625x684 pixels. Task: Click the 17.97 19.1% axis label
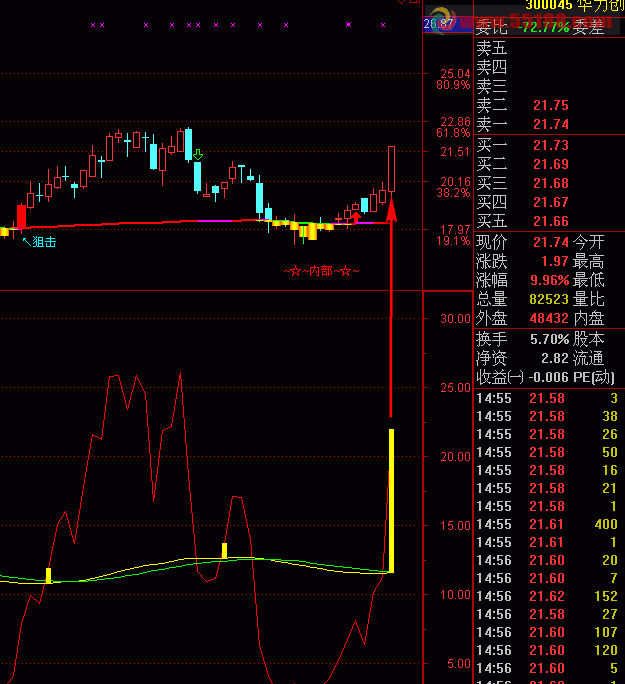coord(454,235)
